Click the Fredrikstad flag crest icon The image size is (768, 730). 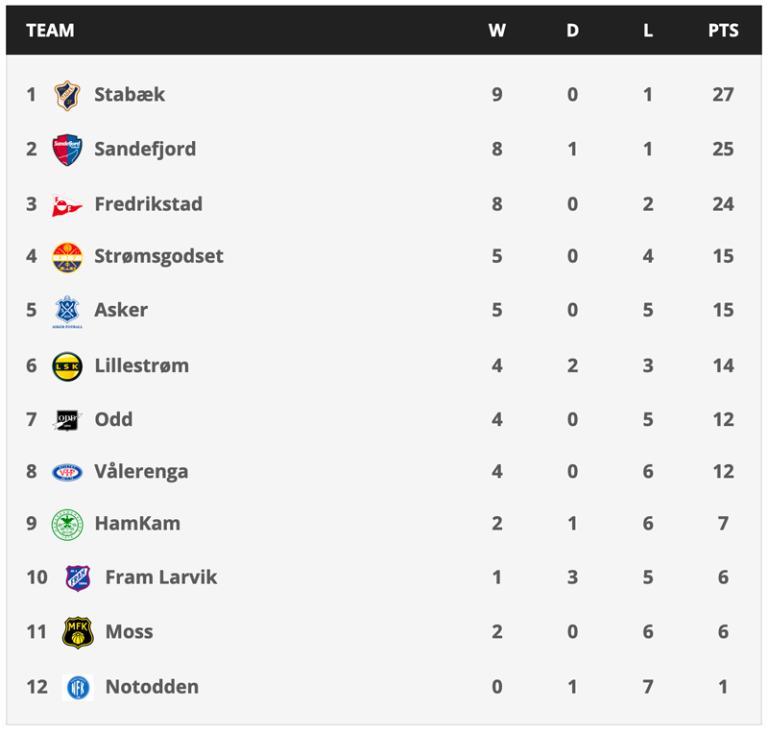67,205
